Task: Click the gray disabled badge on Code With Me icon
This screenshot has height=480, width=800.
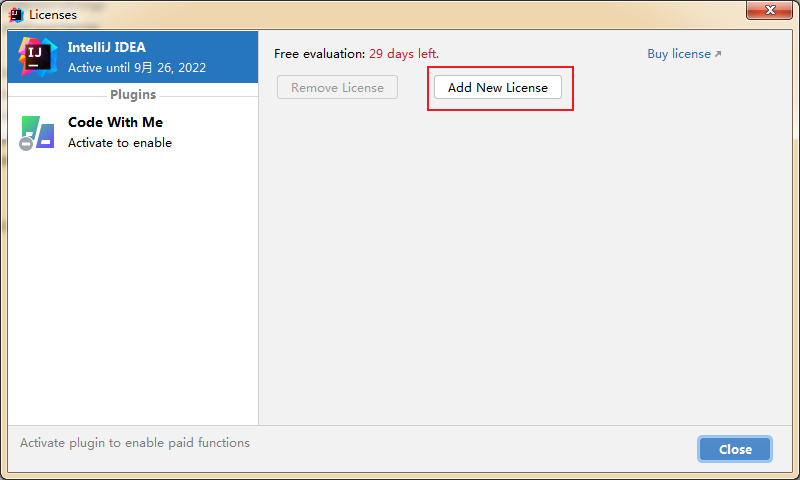Action: 26,144
